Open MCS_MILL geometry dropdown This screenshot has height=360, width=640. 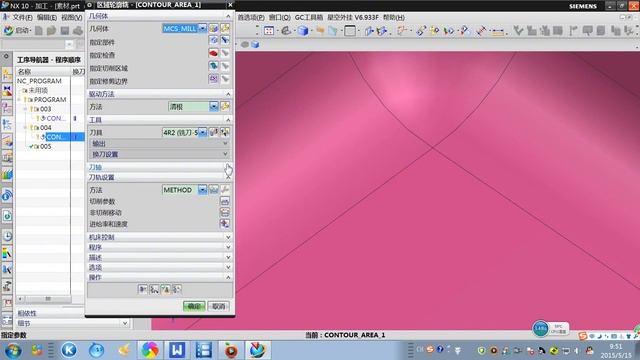(x=202, y=28)
